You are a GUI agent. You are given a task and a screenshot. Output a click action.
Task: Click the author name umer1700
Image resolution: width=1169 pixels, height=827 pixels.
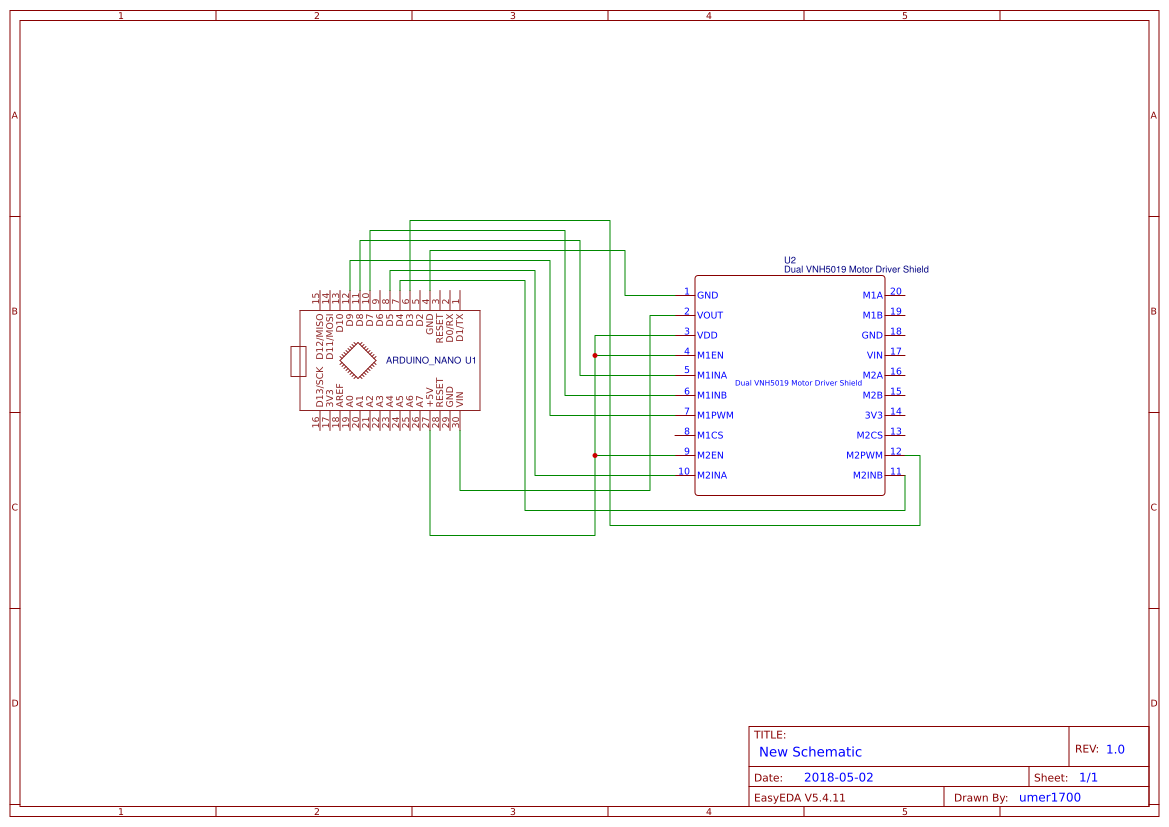coord(1050,797)
